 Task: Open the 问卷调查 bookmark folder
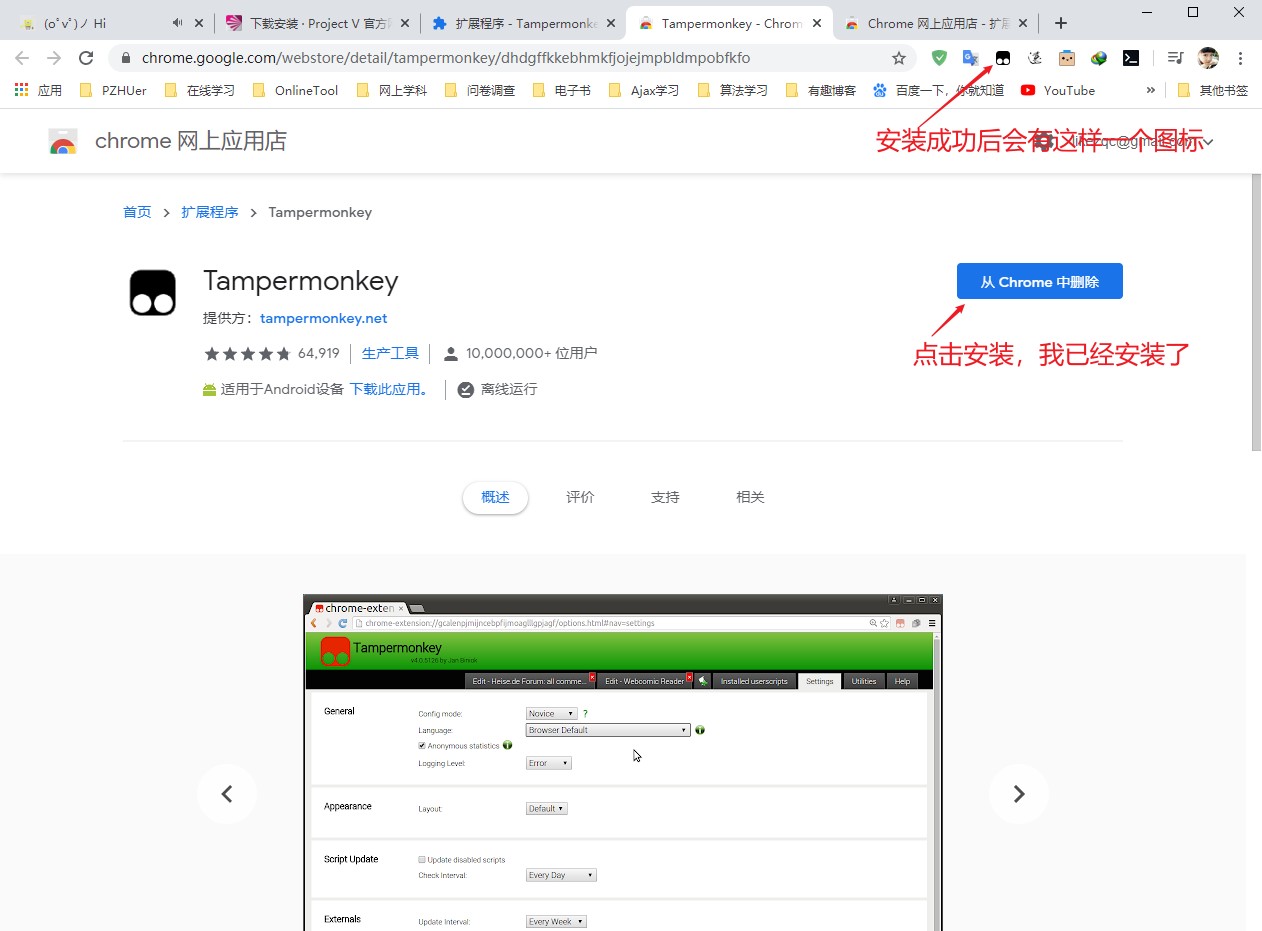(x=479, y=90)
